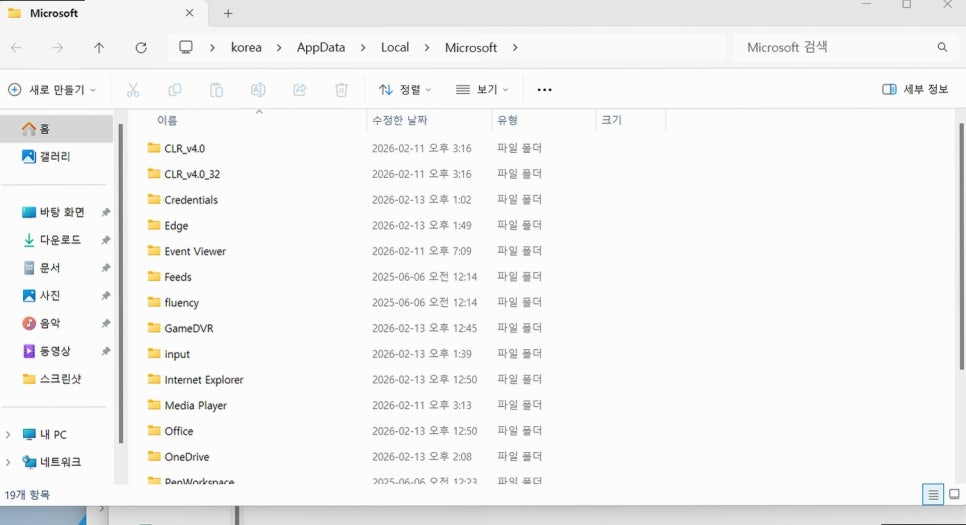The height and width of the screenshot is (525, 966).
Task: Click the Copy icon in toolbar
Action: tap(175, 90)
